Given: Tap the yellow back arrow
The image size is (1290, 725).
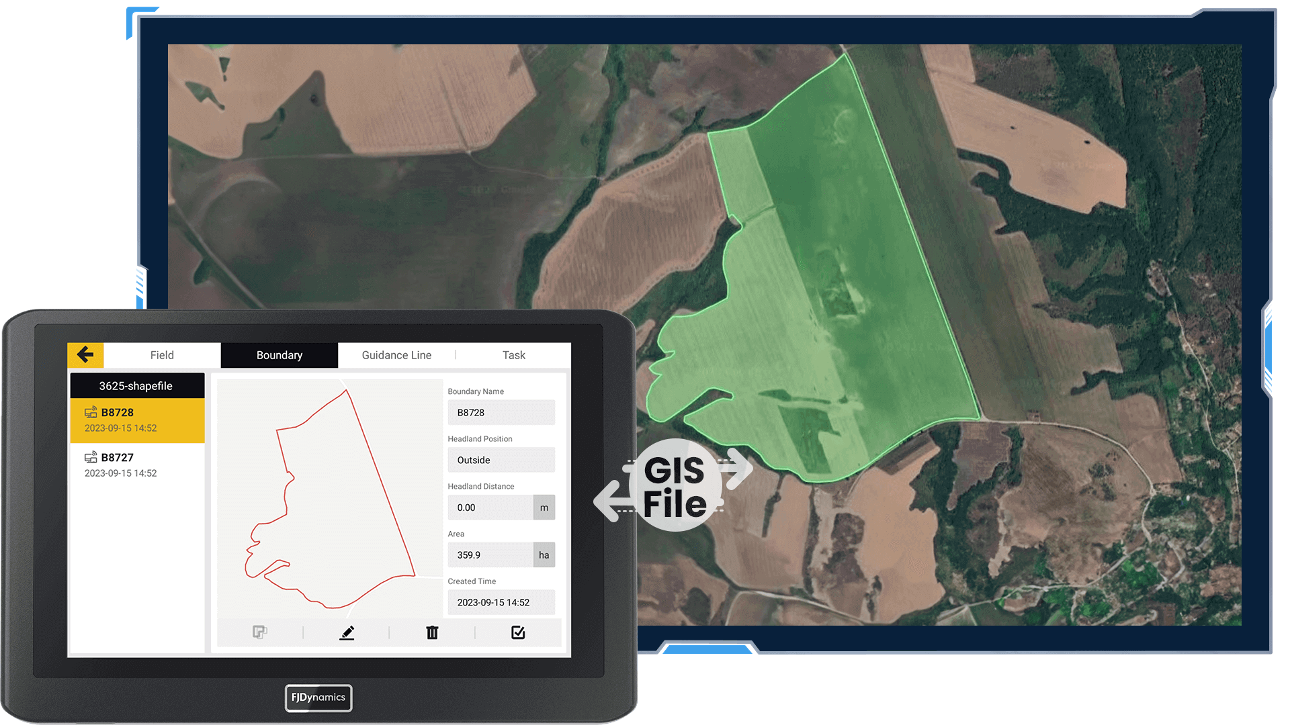Looking at the screenshot, I should [x=85, y=355].
